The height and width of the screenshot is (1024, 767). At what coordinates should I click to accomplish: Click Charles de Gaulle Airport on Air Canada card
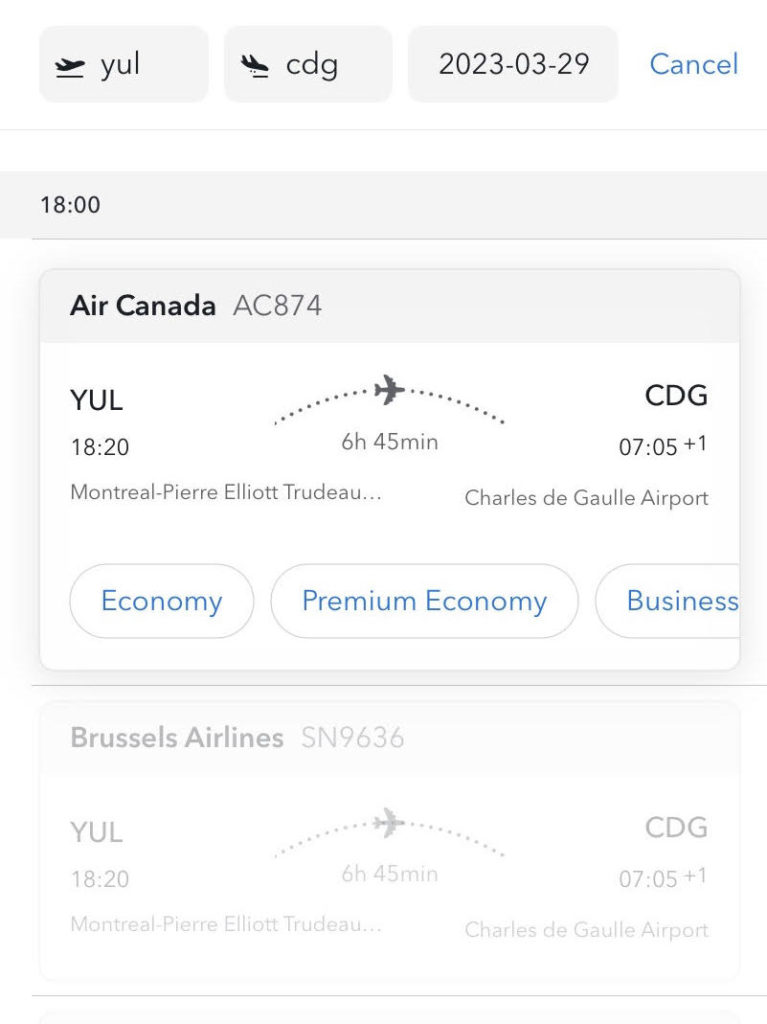click(586, 498)
